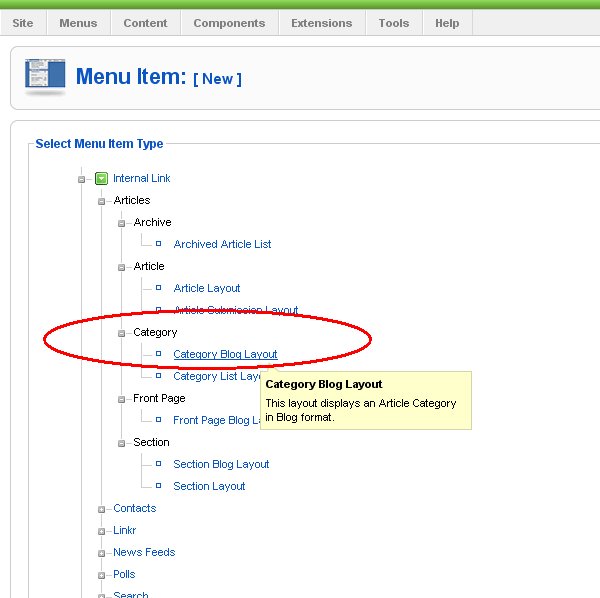Click bullet icon beside Section Blog Layout
Screen dimensions: 600x598
click(158, 464)
